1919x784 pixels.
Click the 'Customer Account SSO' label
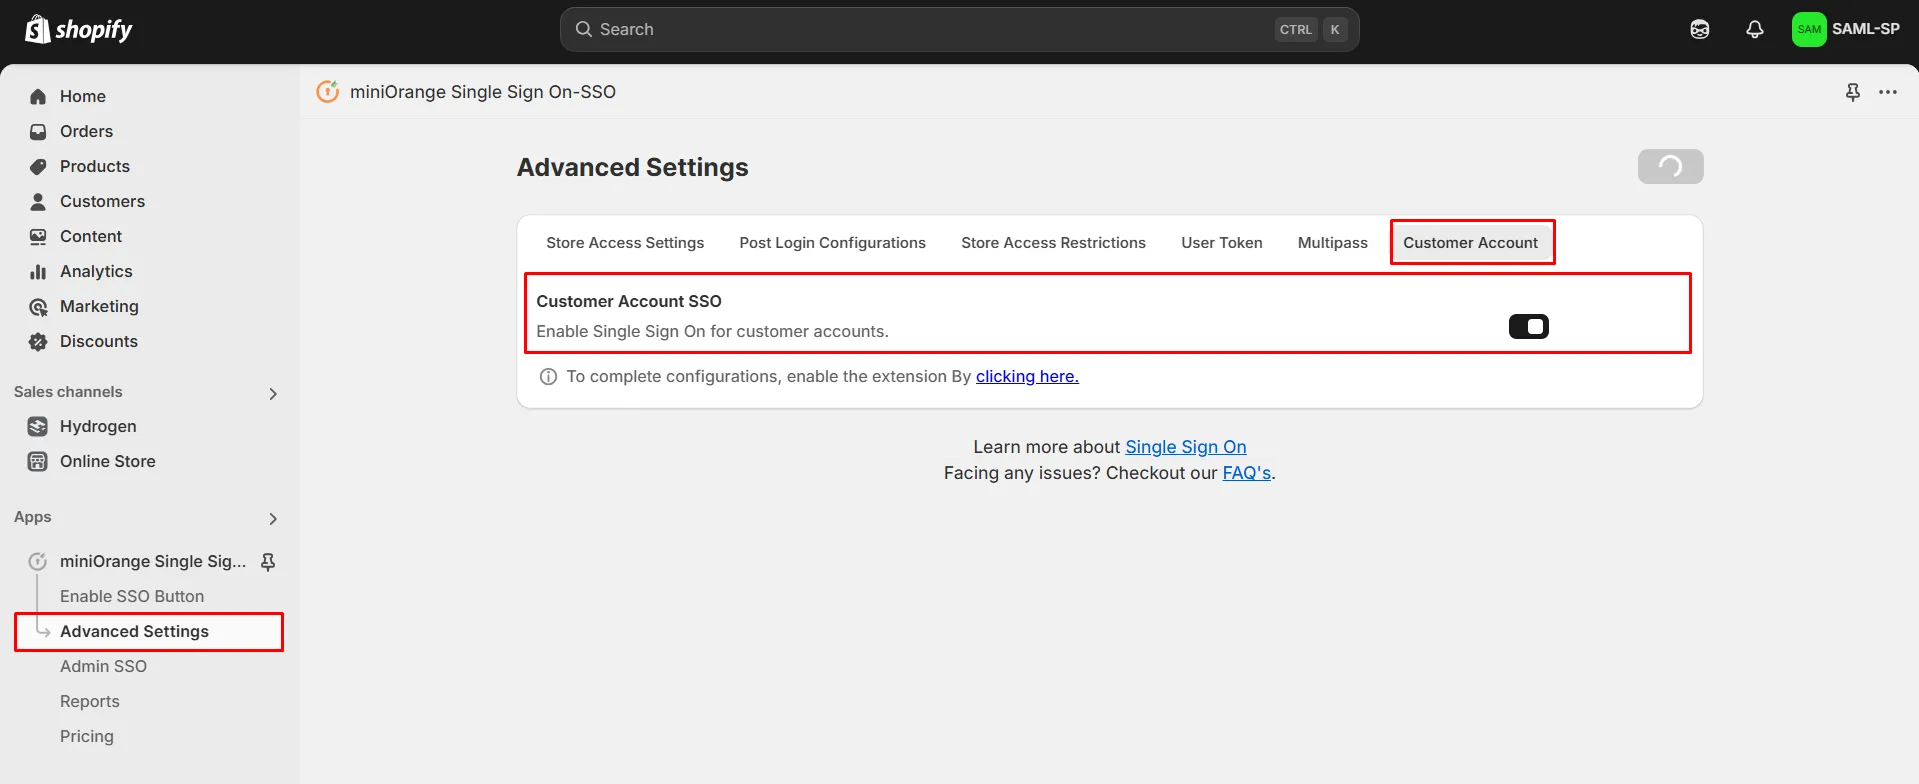(x=629, y=301)
